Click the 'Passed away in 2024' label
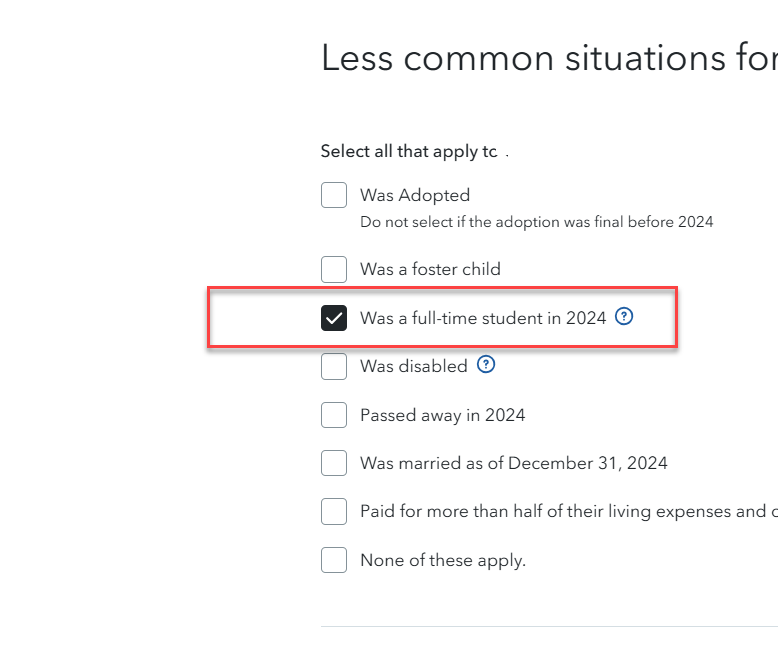 [x=443, y=415]
